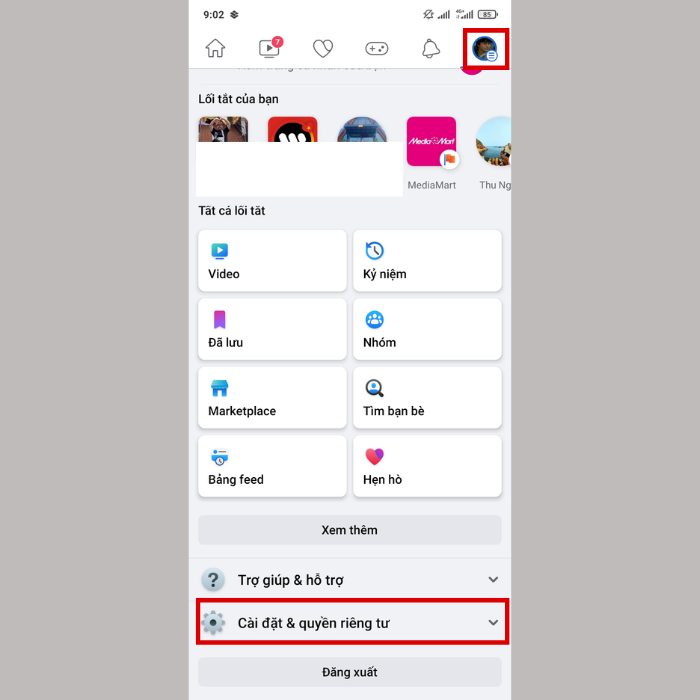The image size is (700, 700).
Task: Open the Hẹn hò dating card
Action: tap(427, 466)
